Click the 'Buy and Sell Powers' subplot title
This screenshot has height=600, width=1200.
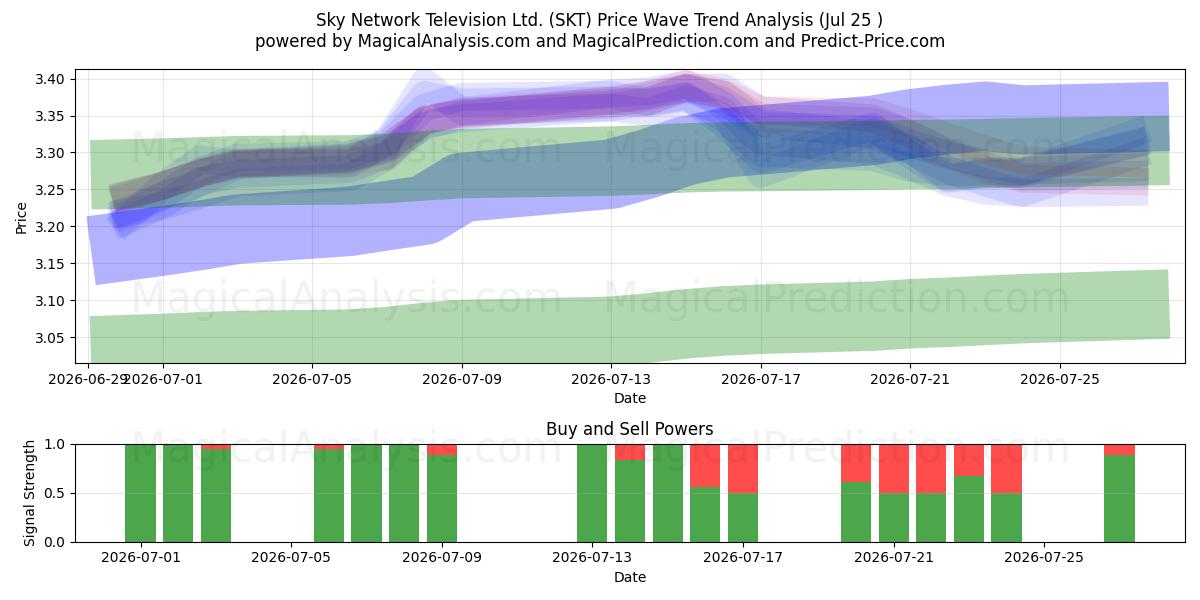pyautogui.click(x=629, y=429)
